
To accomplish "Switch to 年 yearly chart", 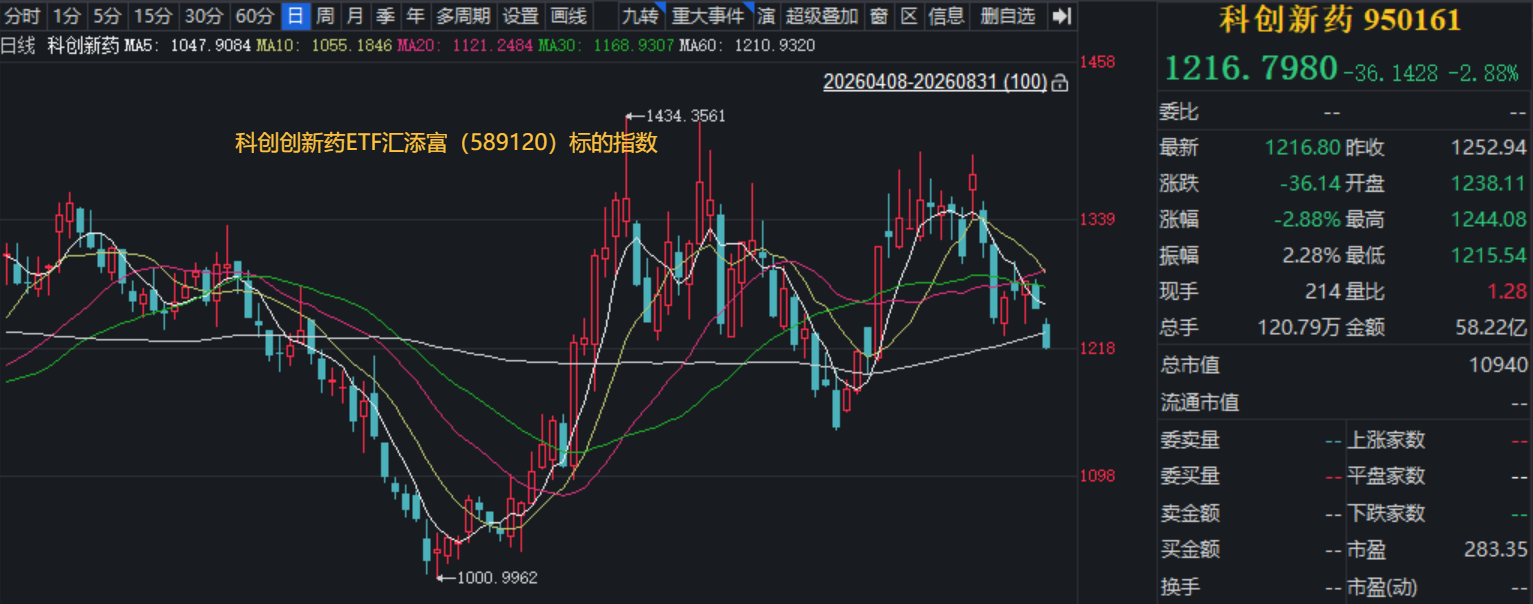I will coord(415,16).
